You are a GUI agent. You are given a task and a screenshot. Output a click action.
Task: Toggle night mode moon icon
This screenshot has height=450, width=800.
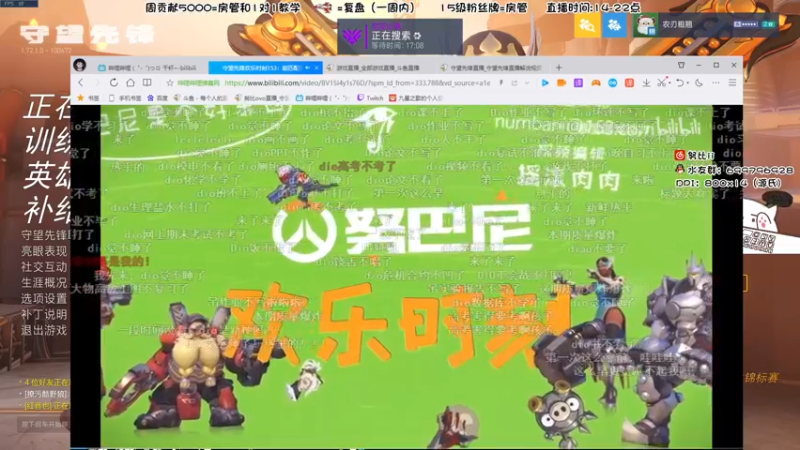pyautogui.click(x=699, y=83)
